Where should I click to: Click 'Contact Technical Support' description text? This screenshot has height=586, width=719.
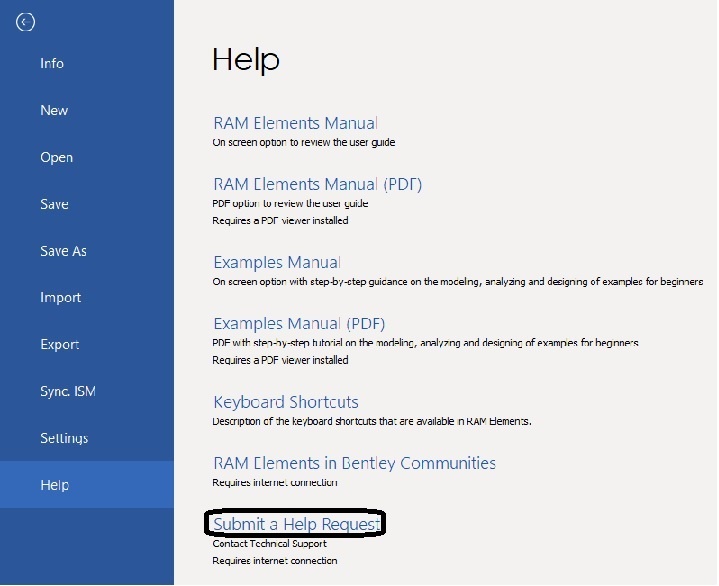(270, 544)
